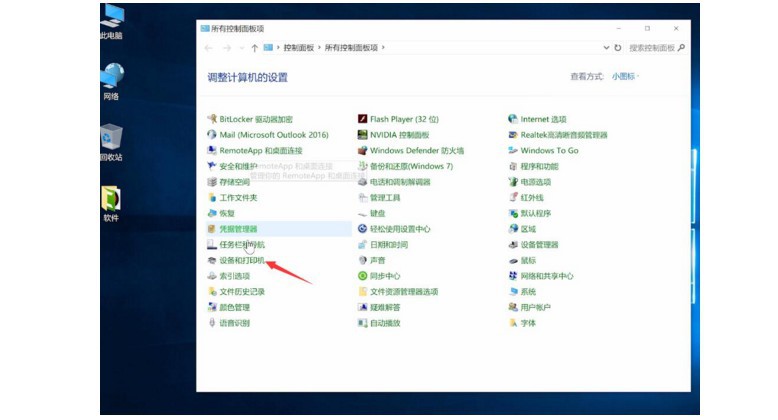The height and width of the screenshot is (420, 778).
Task: Open the Windows To Go icon
Action: (513, 150)
